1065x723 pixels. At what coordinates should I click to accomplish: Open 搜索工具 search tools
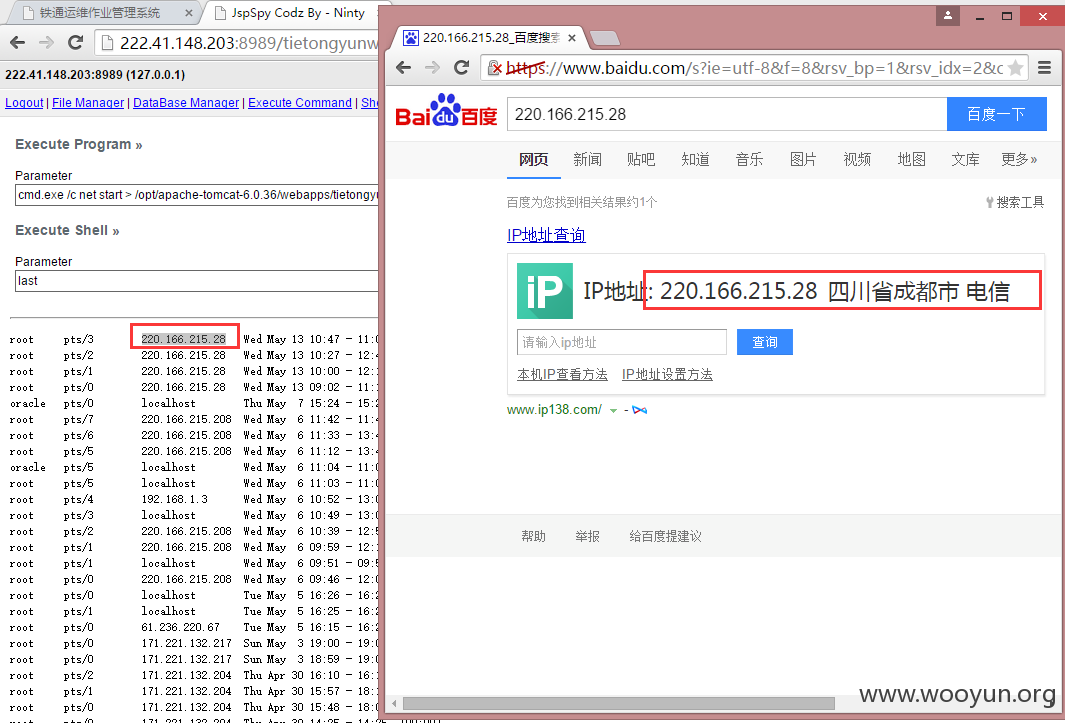pos(1015,202)
